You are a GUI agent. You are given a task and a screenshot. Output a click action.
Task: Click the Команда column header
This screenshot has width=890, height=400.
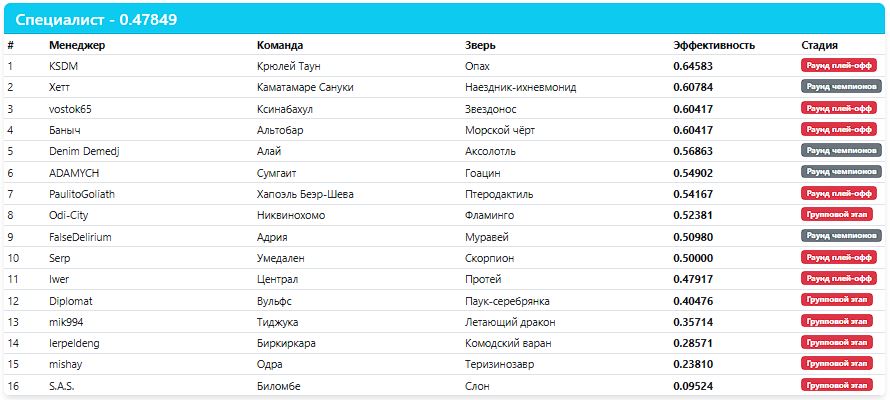(x=280, y=45)
